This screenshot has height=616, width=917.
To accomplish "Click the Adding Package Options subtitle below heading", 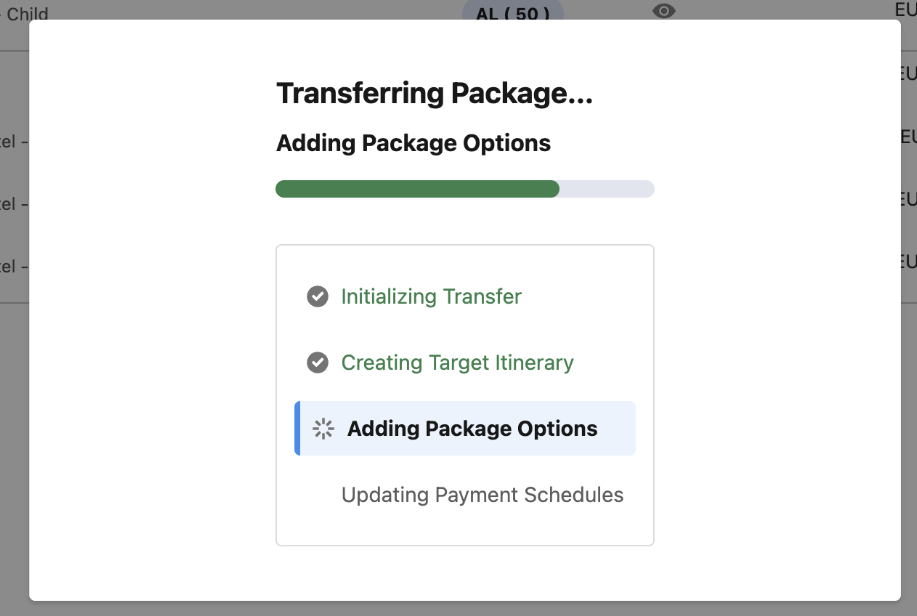I will pos(413,143).
